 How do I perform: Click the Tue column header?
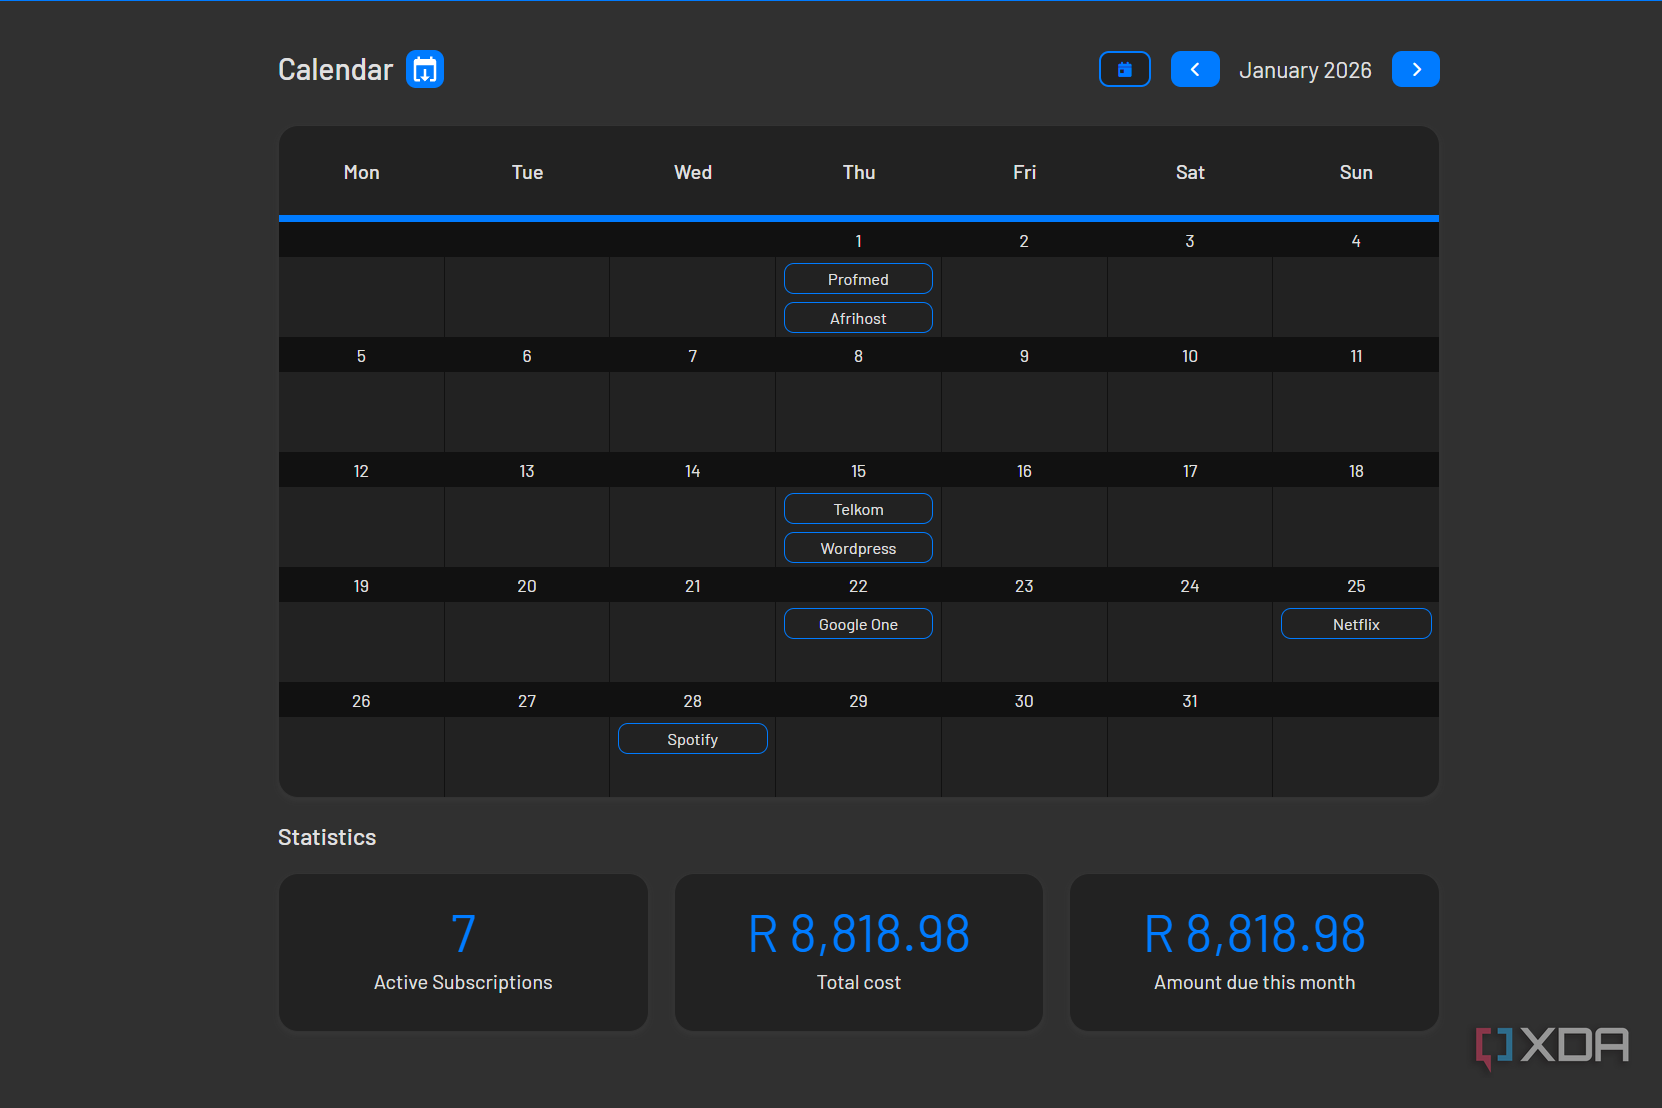coord(527,172)
